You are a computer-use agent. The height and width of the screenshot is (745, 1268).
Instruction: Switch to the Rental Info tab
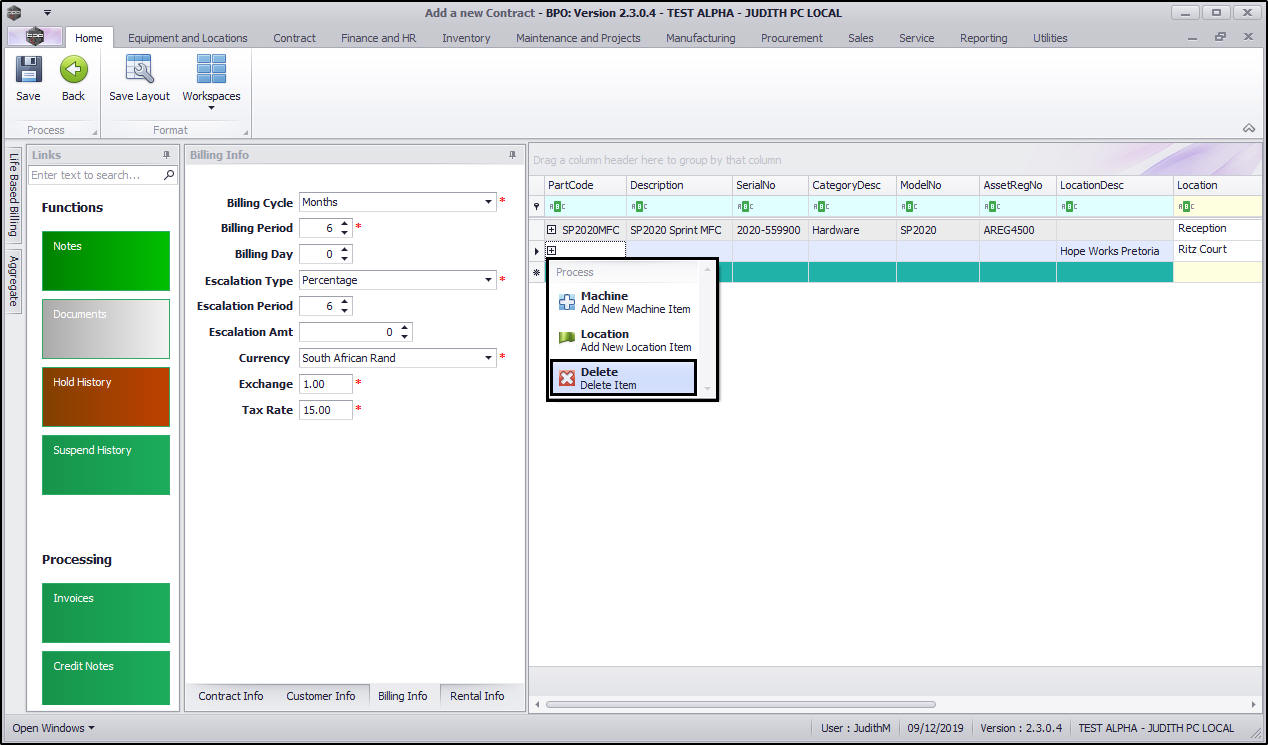click(477, 696)
